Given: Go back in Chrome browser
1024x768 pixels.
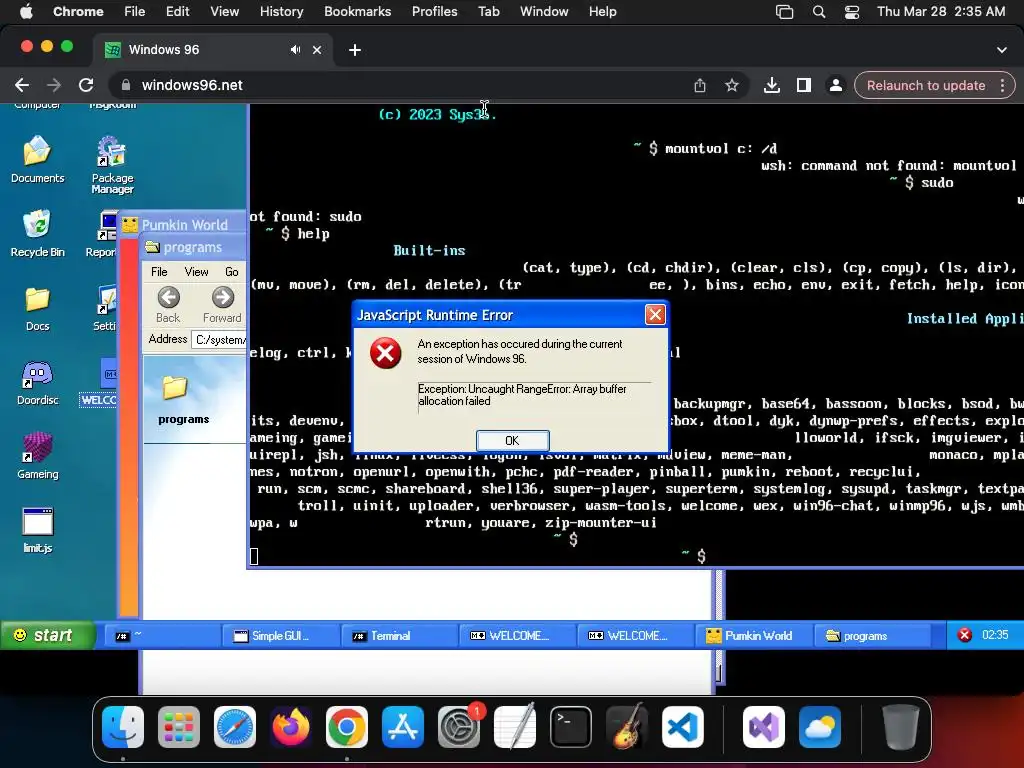Looking at the screenshot, I should [x=22, y=85].
